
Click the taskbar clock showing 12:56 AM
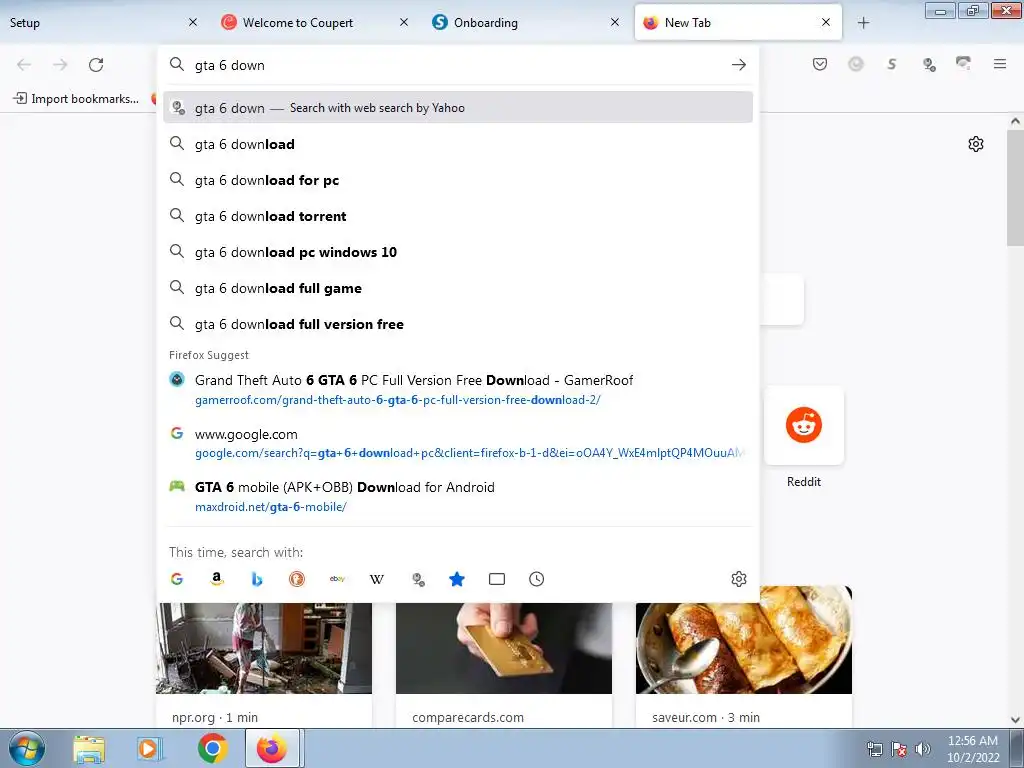tap(972, 748)
